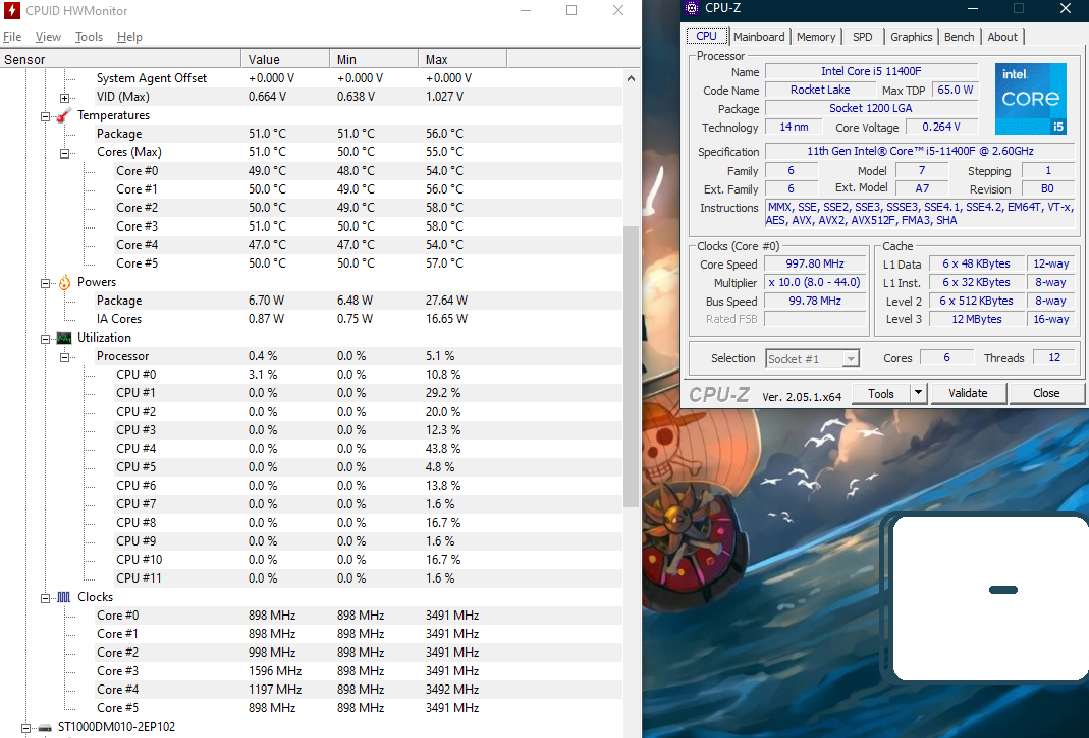Switch to the About tab in CPU-Z
Image resolution: width=1089 pixels, height=738 pixels.
[1002, 37]
